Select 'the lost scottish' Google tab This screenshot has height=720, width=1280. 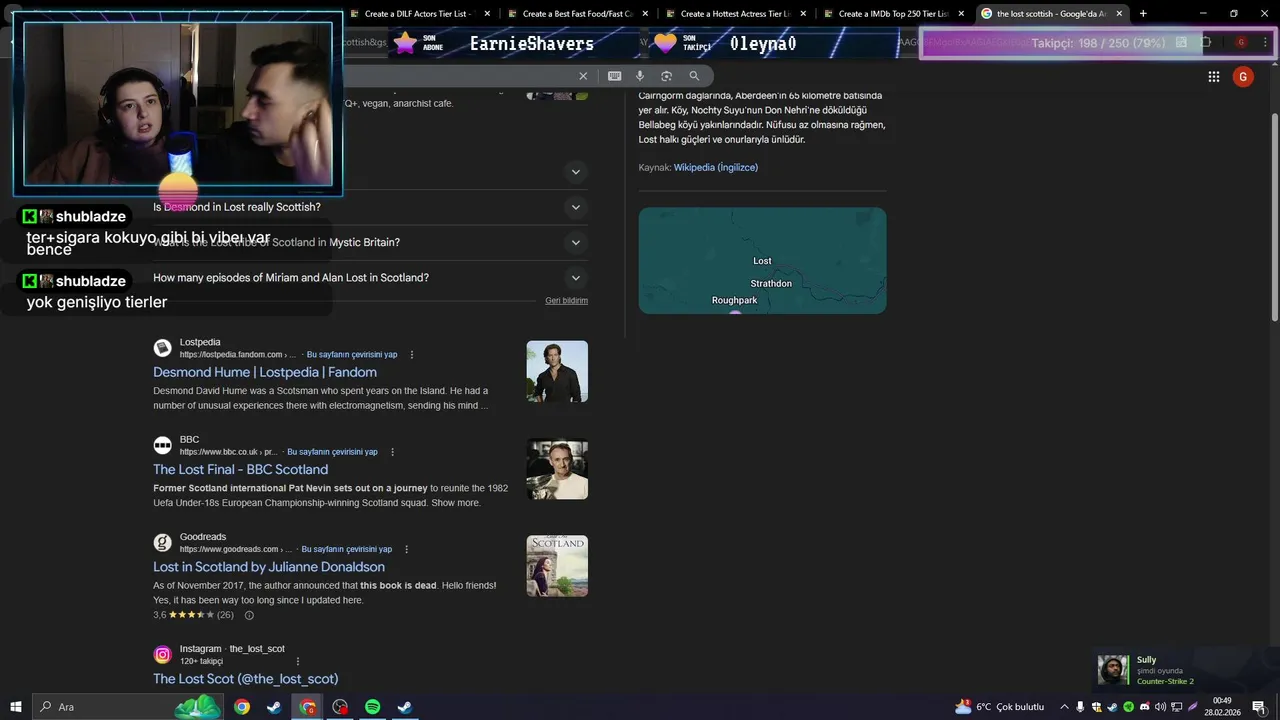pos(1050,14)
